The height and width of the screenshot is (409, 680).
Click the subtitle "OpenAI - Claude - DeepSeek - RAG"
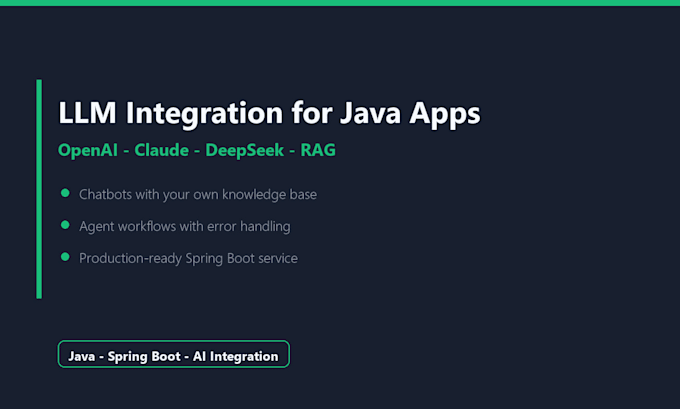tap(197, 151)
